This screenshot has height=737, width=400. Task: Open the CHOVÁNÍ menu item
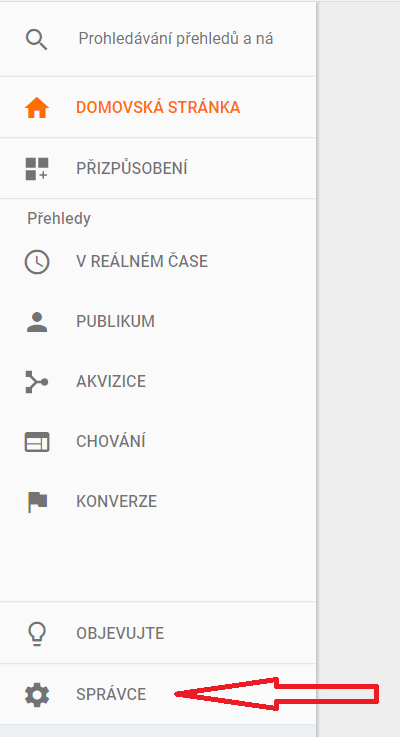point(110,441)
